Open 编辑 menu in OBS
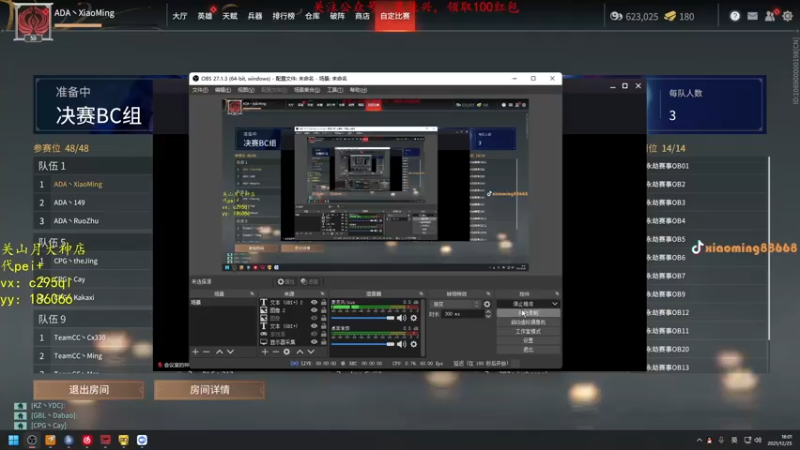 tap(222, 90)
